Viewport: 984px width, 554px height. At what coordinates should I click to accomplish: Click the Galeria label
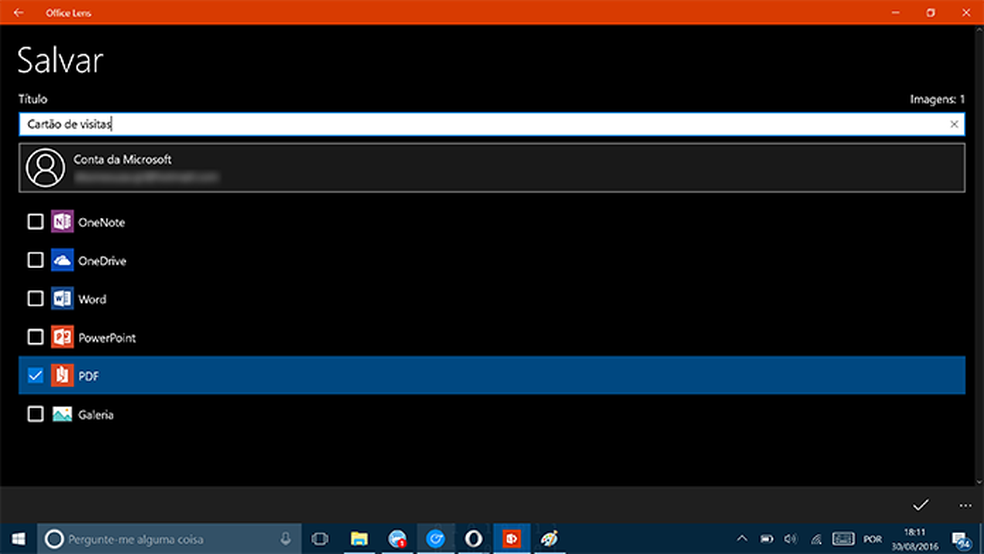(96, 415)
